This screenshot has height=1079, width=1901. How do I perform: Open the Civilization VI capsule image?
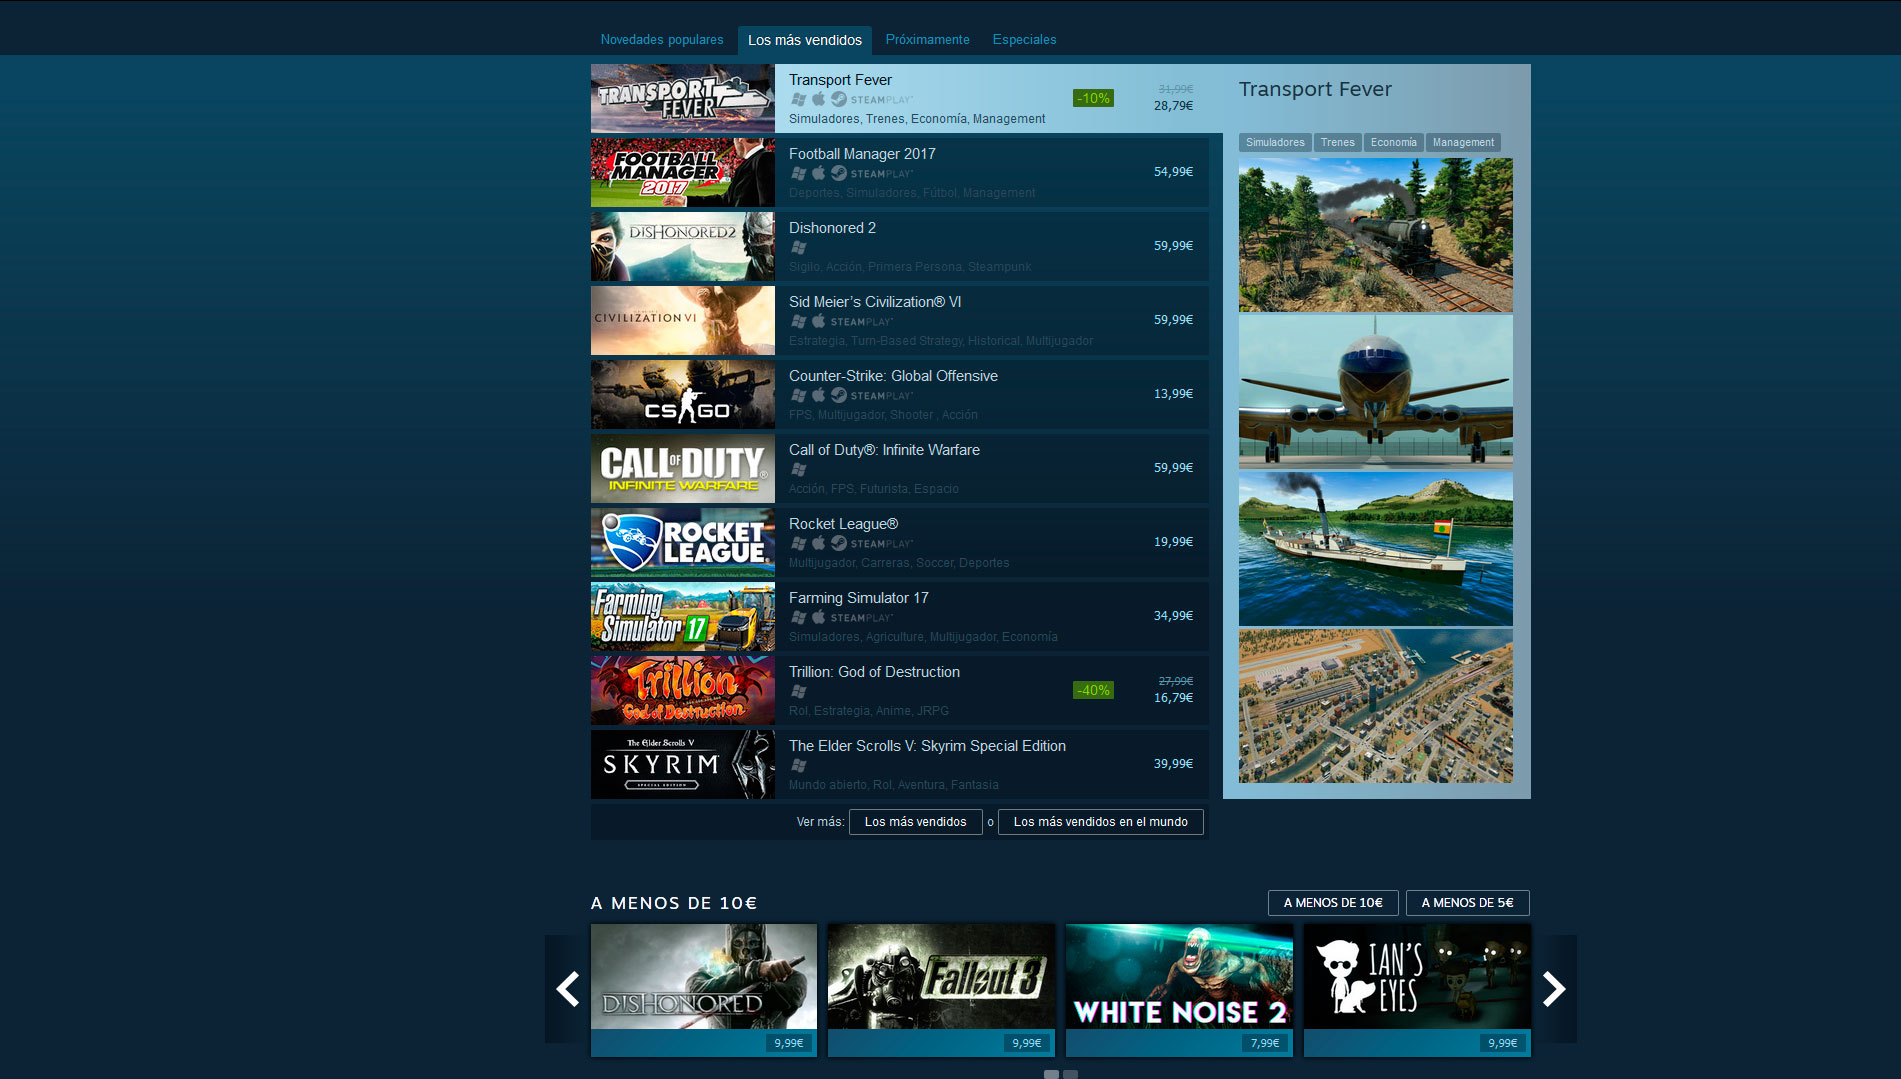click(x=683, y=320)
